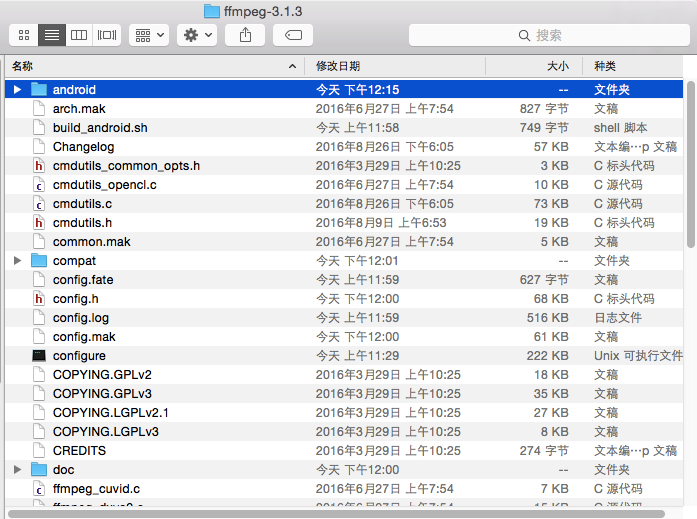
Task: Click the ffmpeg_cuvid.c source icon
Action: pos(39,489)
